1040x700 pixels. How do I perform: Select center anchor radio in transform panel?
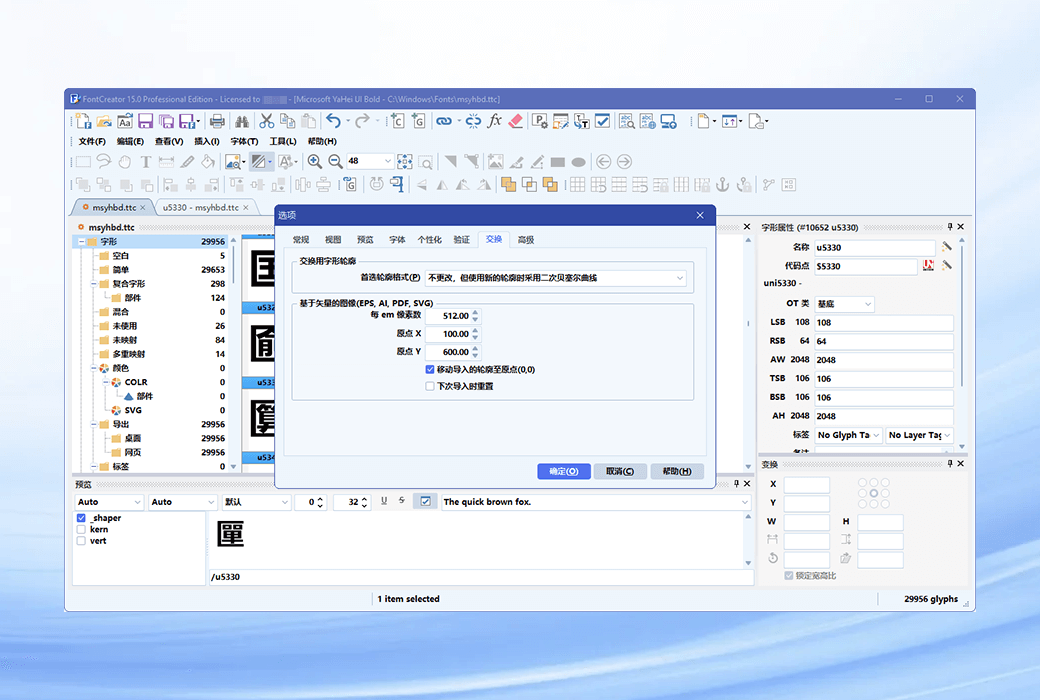point(874,493)
